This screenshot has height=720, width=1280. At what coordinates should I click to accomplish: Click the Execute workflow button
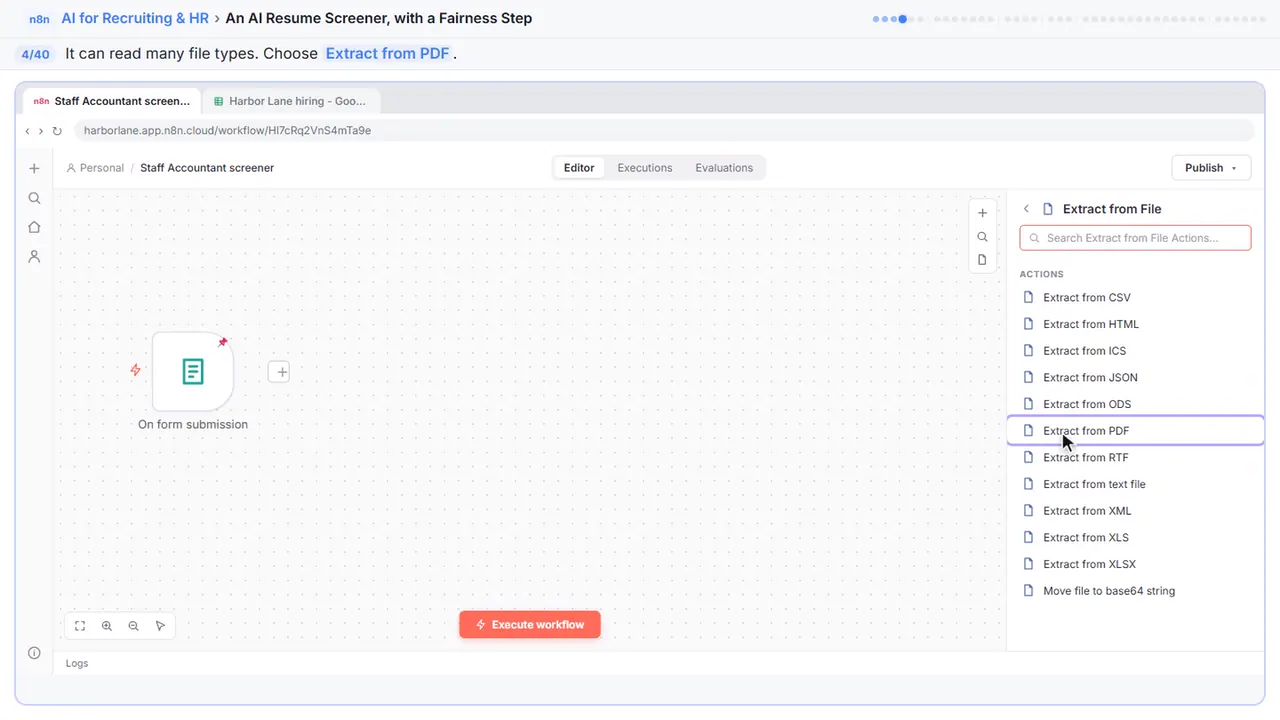pos(530,625)
